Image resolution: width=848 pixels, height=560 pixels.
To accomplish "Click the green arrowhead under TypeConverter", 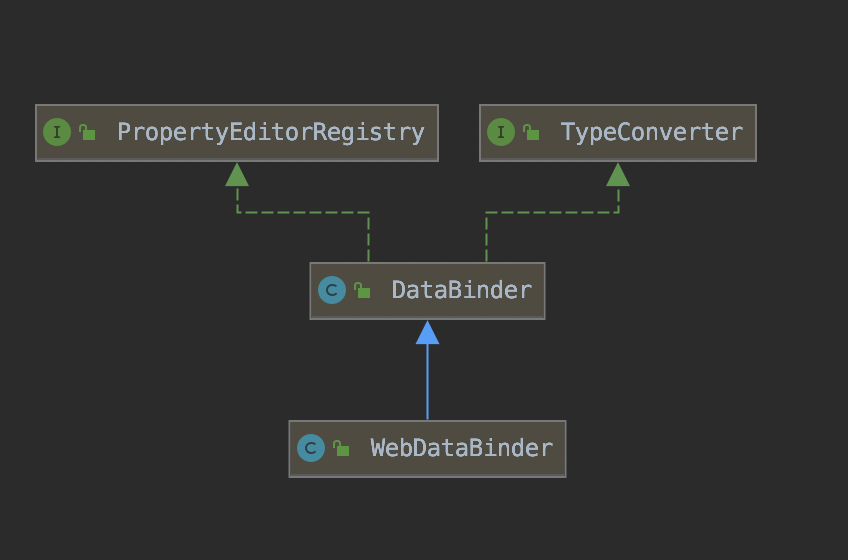I will [x=618, y=175].
